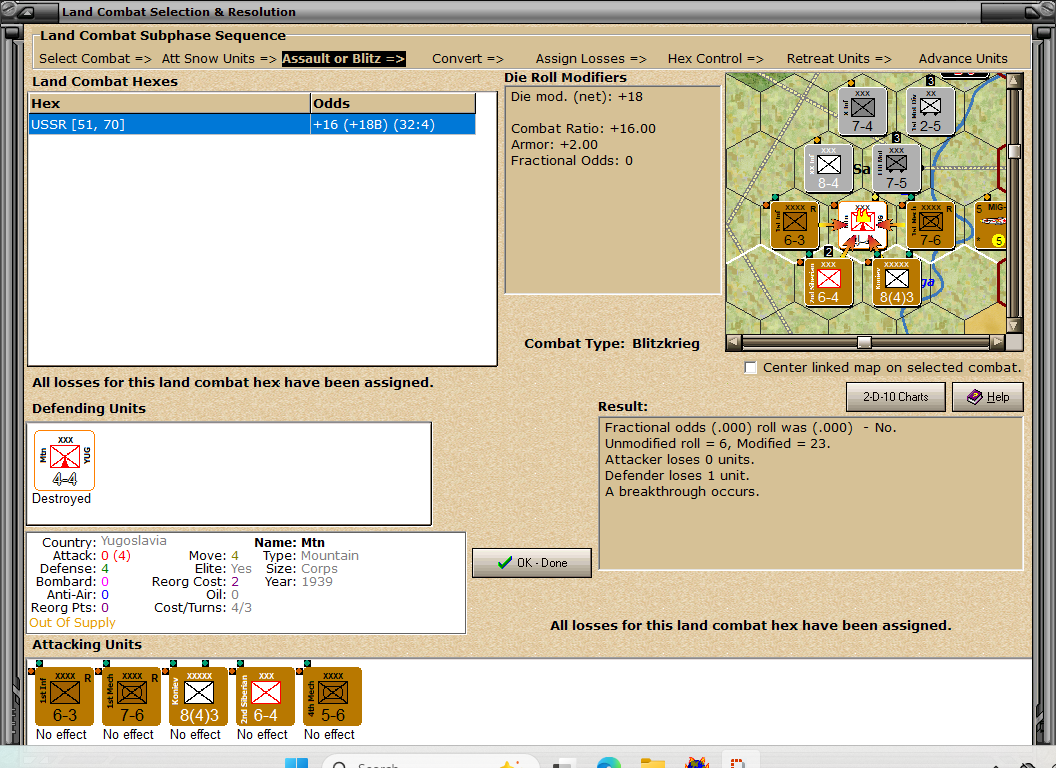Click the Select Combat subphase step
This screenshot has width=1056, height=768.
point(95,59)
